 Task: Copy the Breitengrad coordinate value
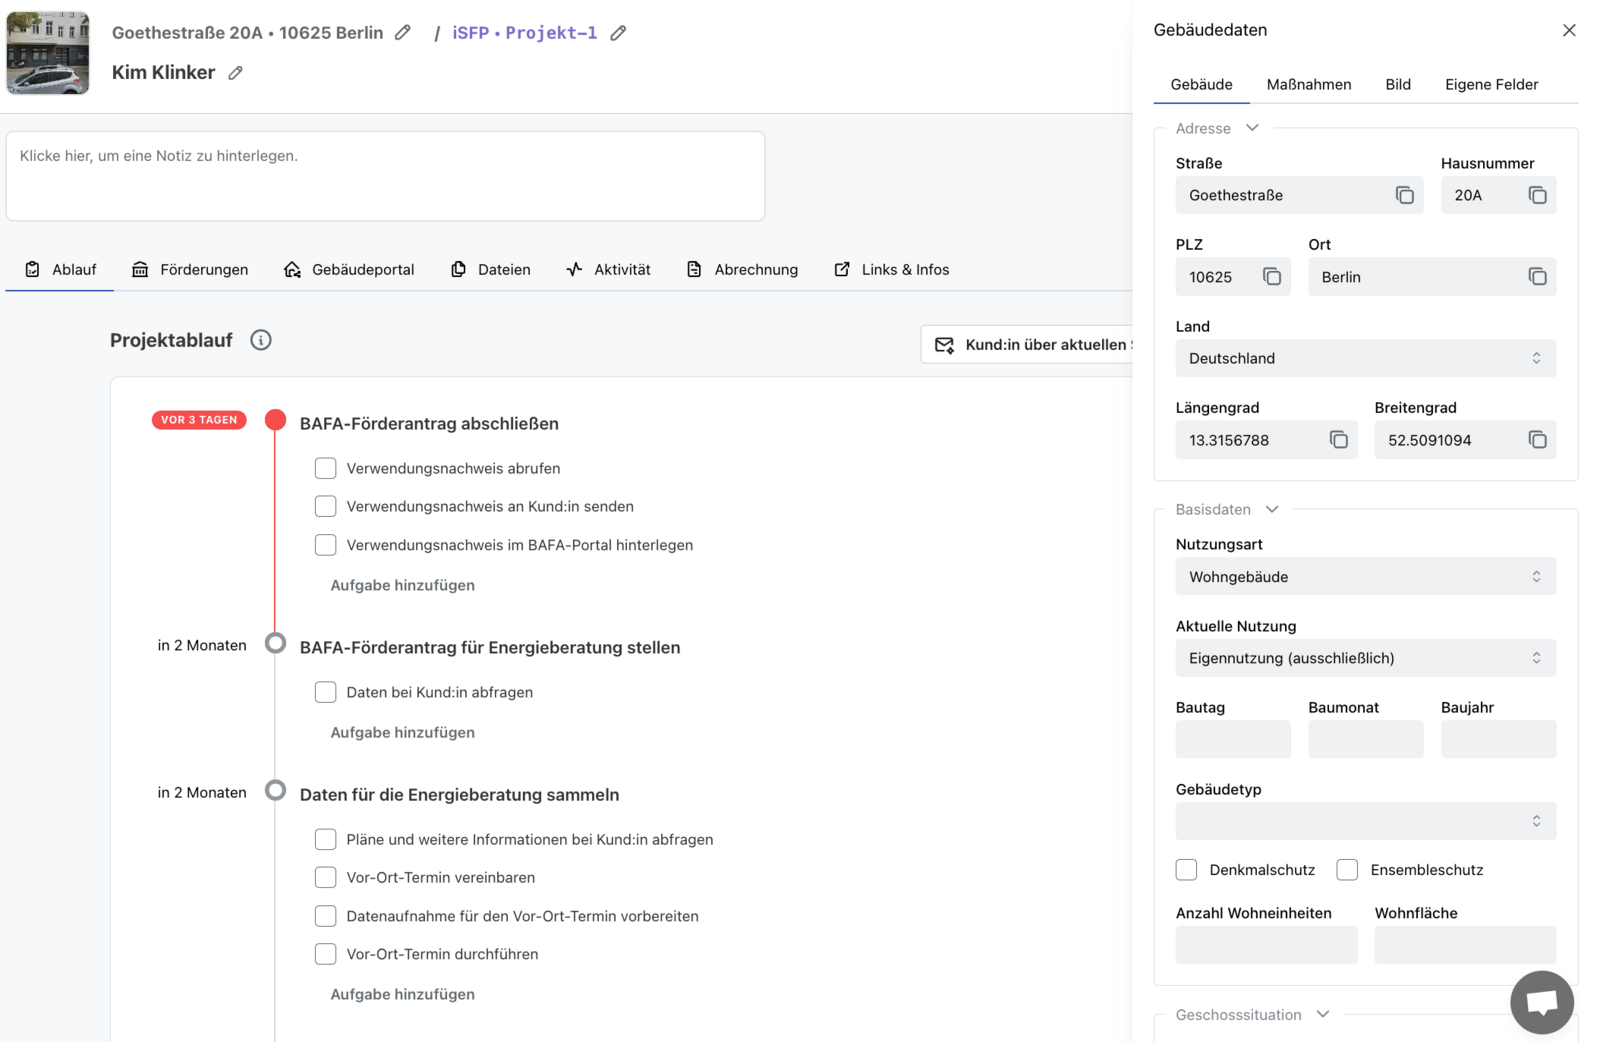(x=1537, y=440)
